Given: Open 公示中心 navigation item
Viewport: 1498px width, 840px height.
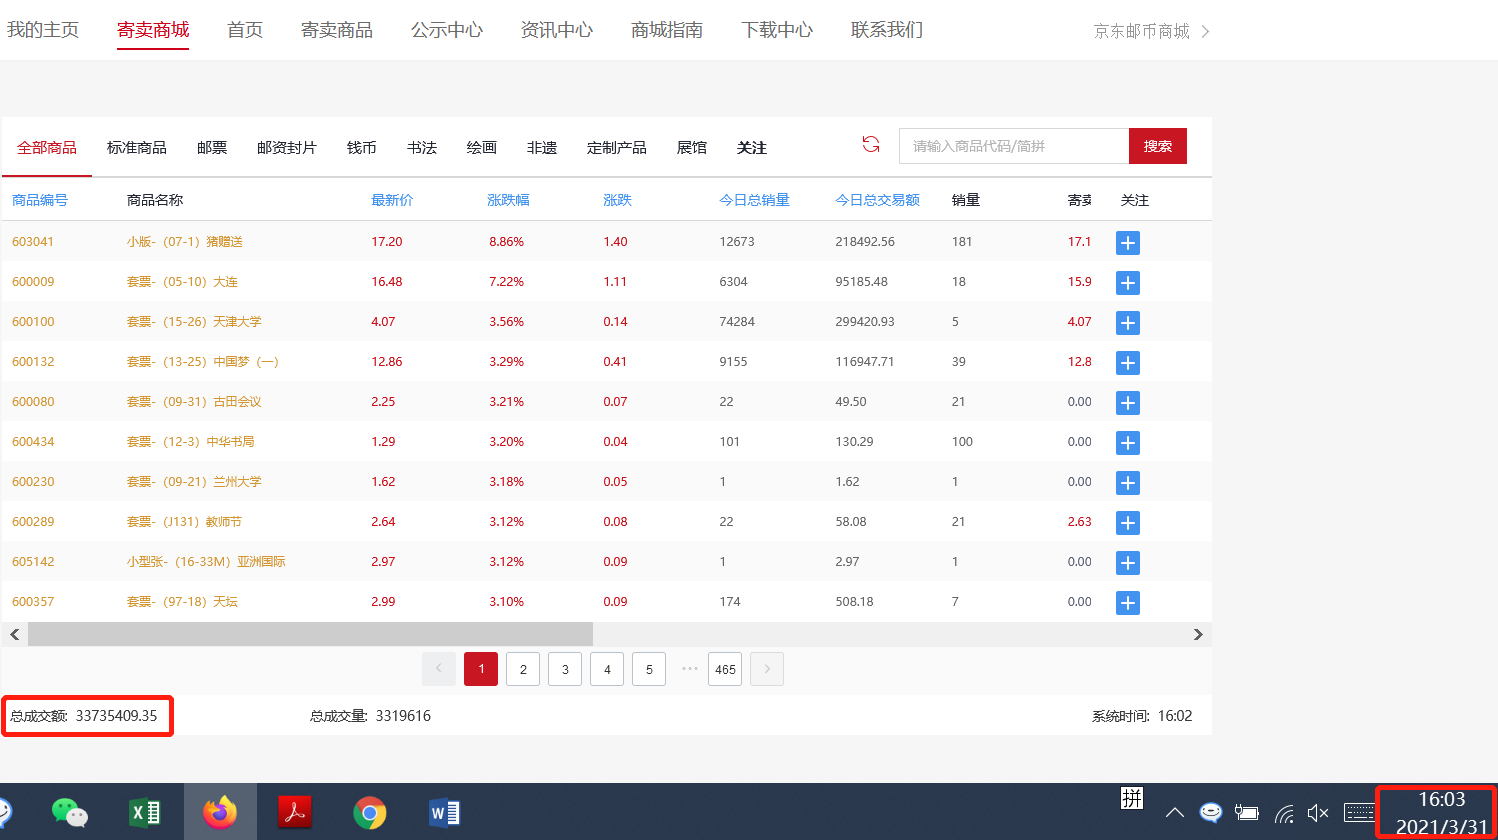Looking at the screenshot, I should click(447, 30).
